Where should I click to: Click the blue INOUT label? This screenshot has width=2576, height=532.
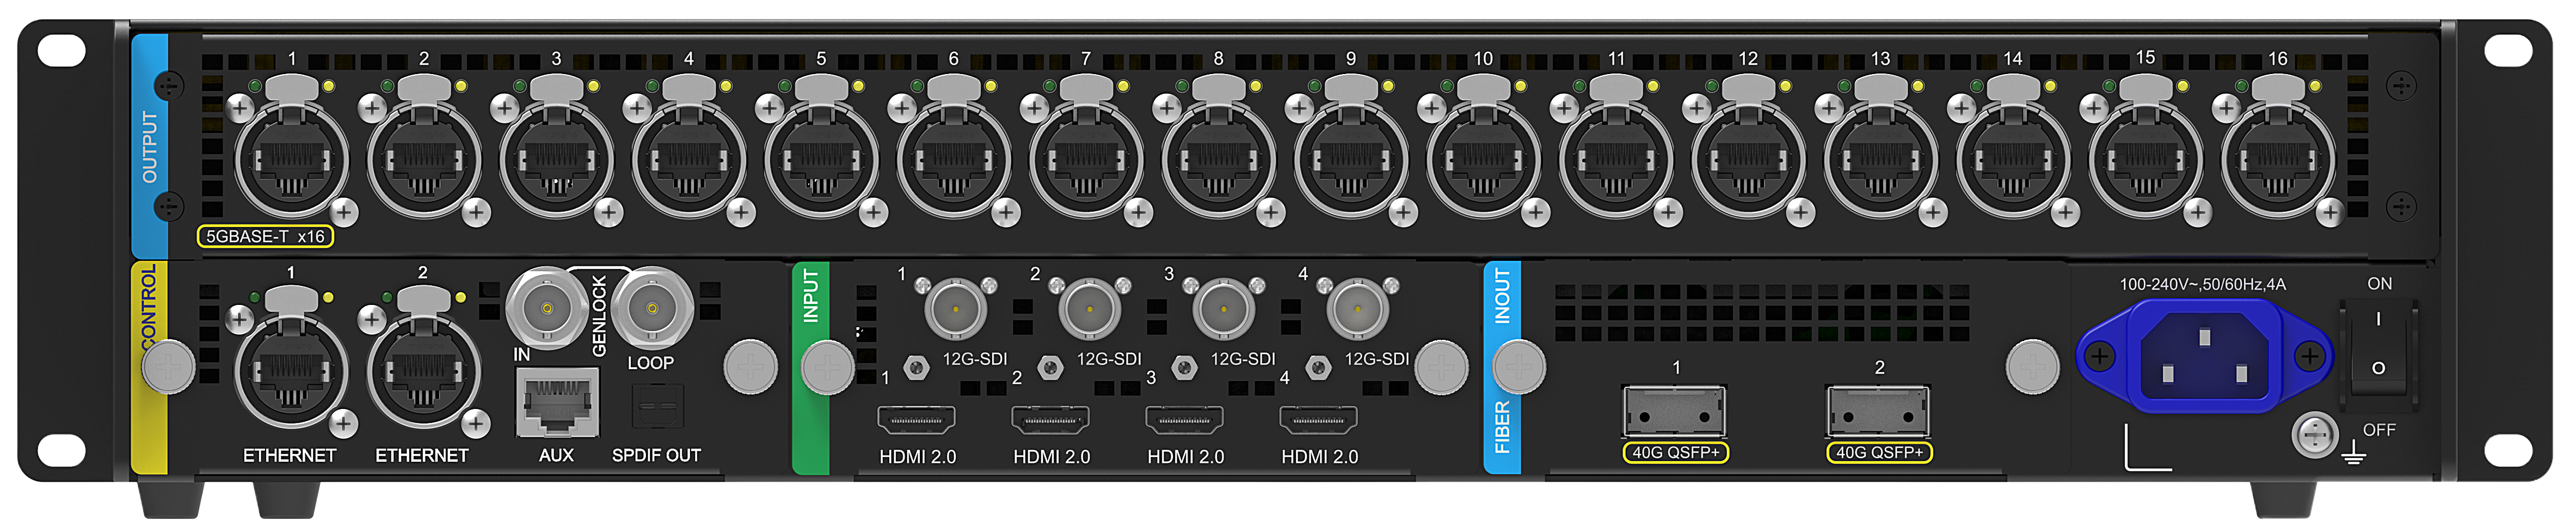(1502, 296)
